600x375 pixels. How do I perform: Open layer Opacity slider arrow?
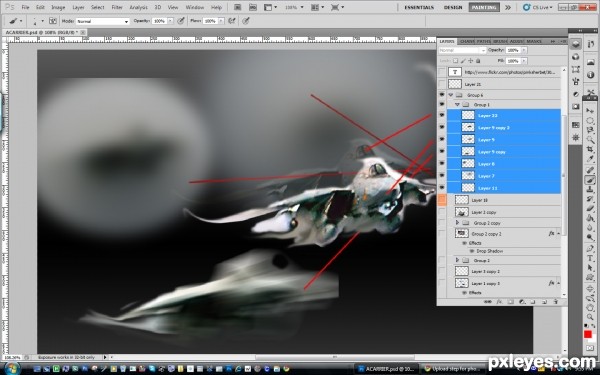(x=524, y=50)
